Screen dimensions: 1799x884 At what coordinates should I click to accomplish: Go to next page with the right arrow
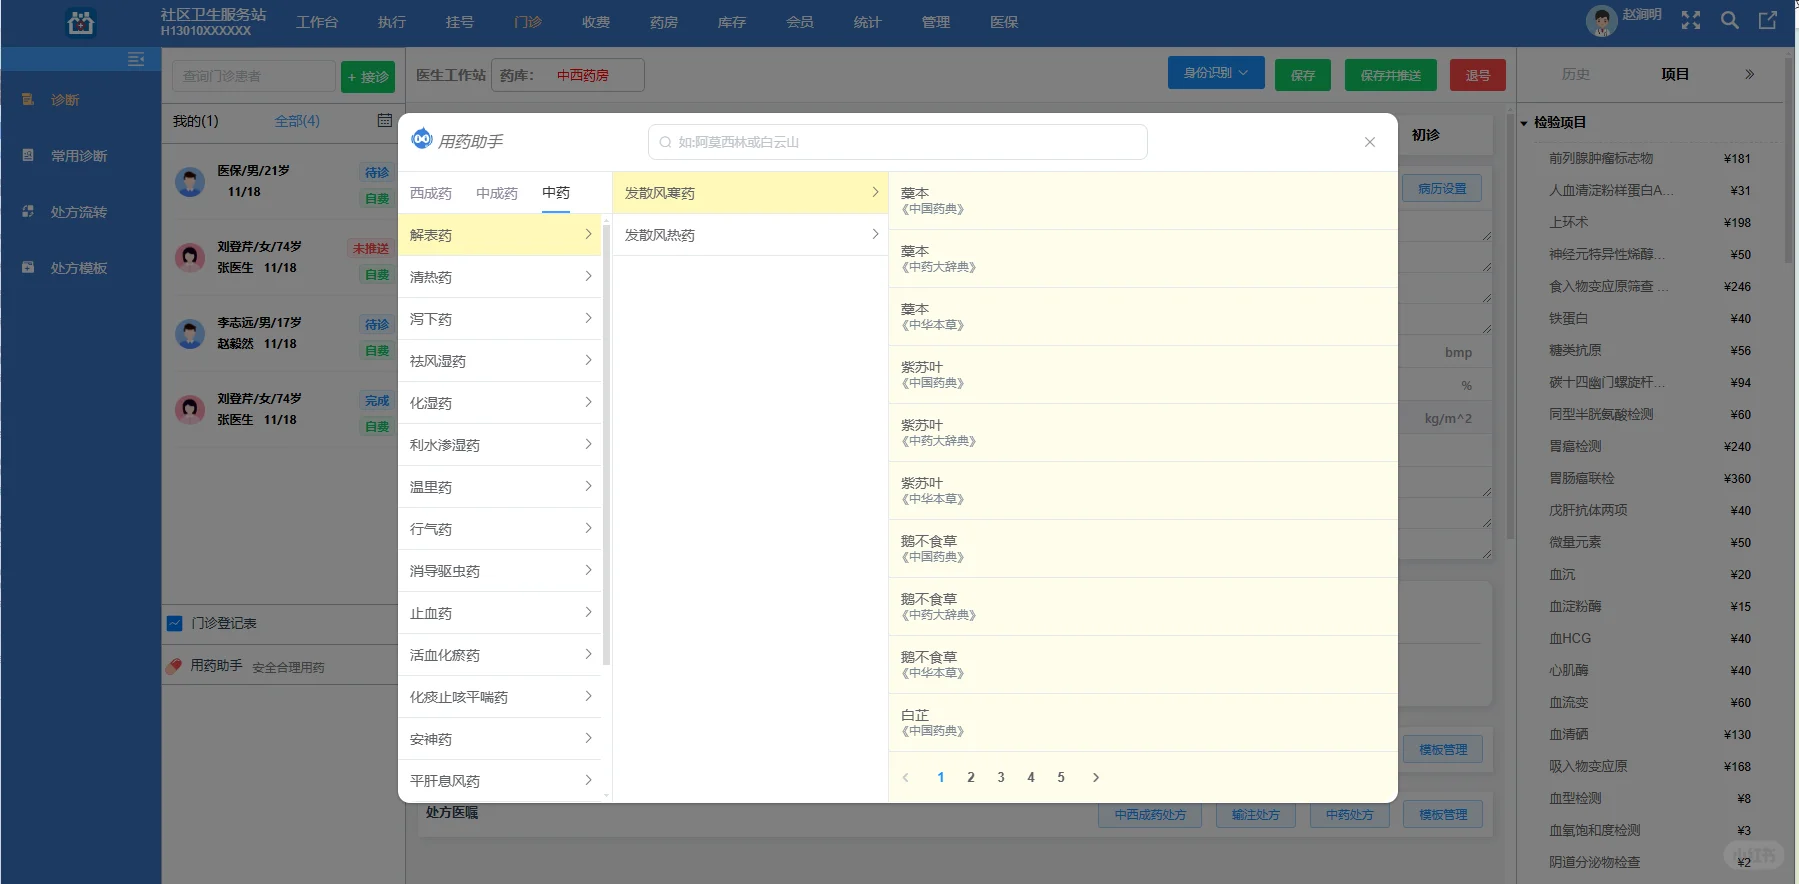(1096, 777)
